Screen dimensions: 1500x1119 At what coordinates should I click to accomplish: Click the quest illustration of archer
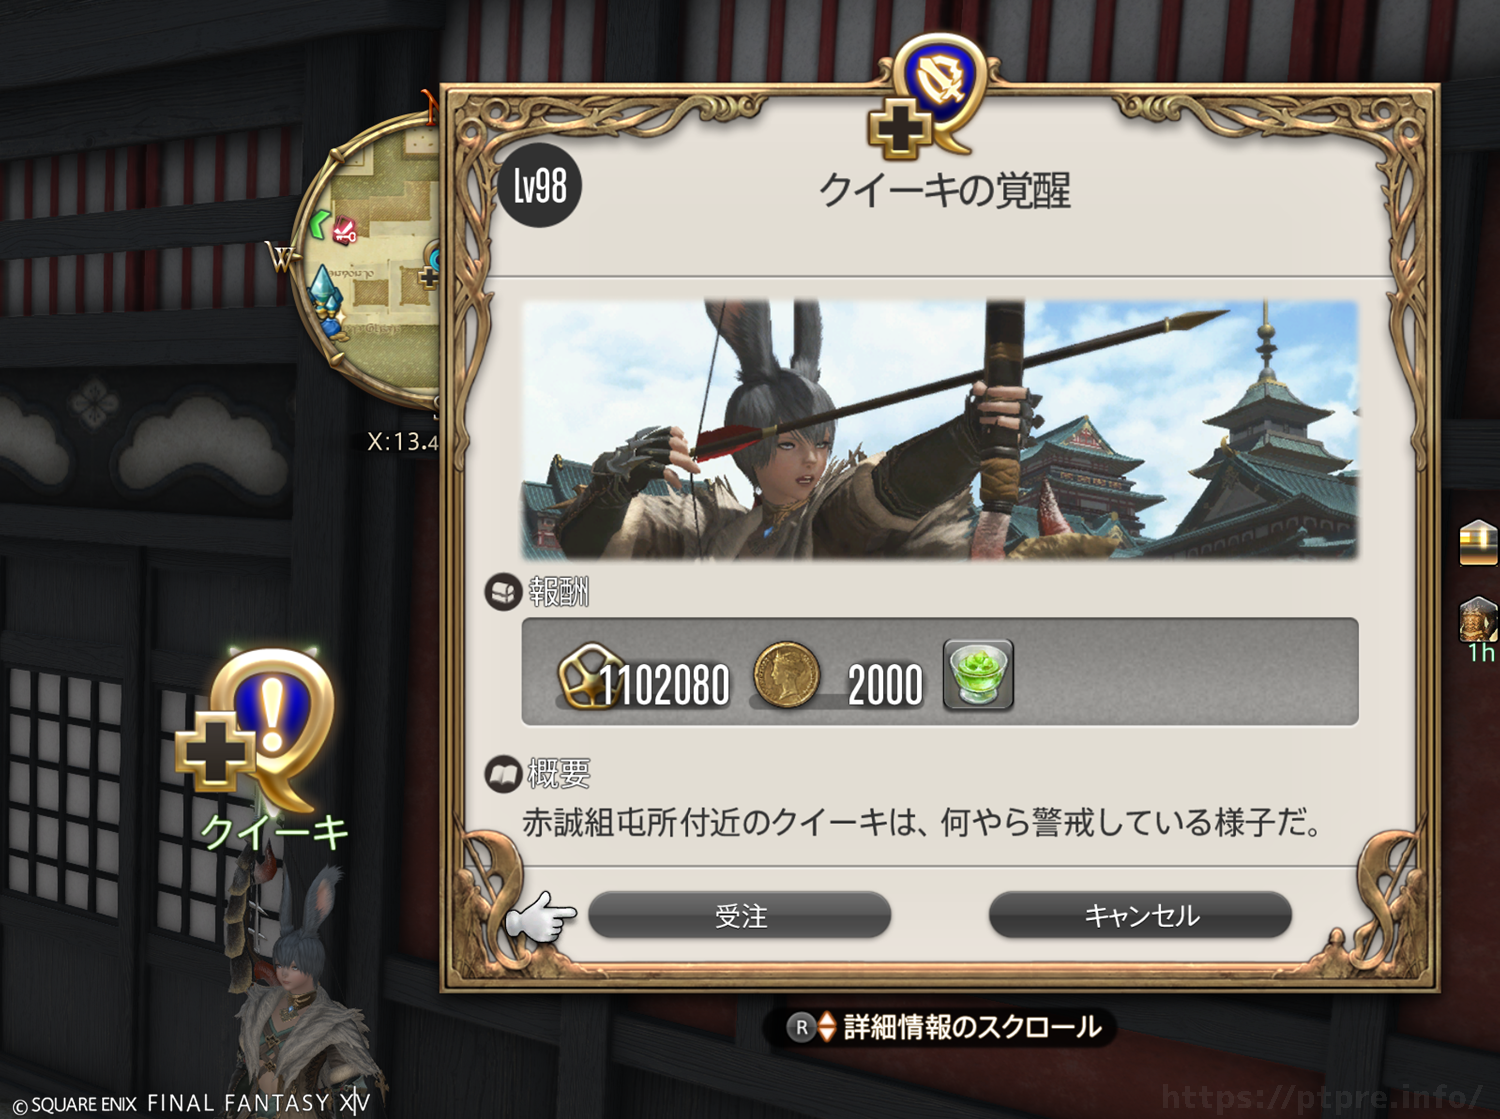click(x=940, y=429)
